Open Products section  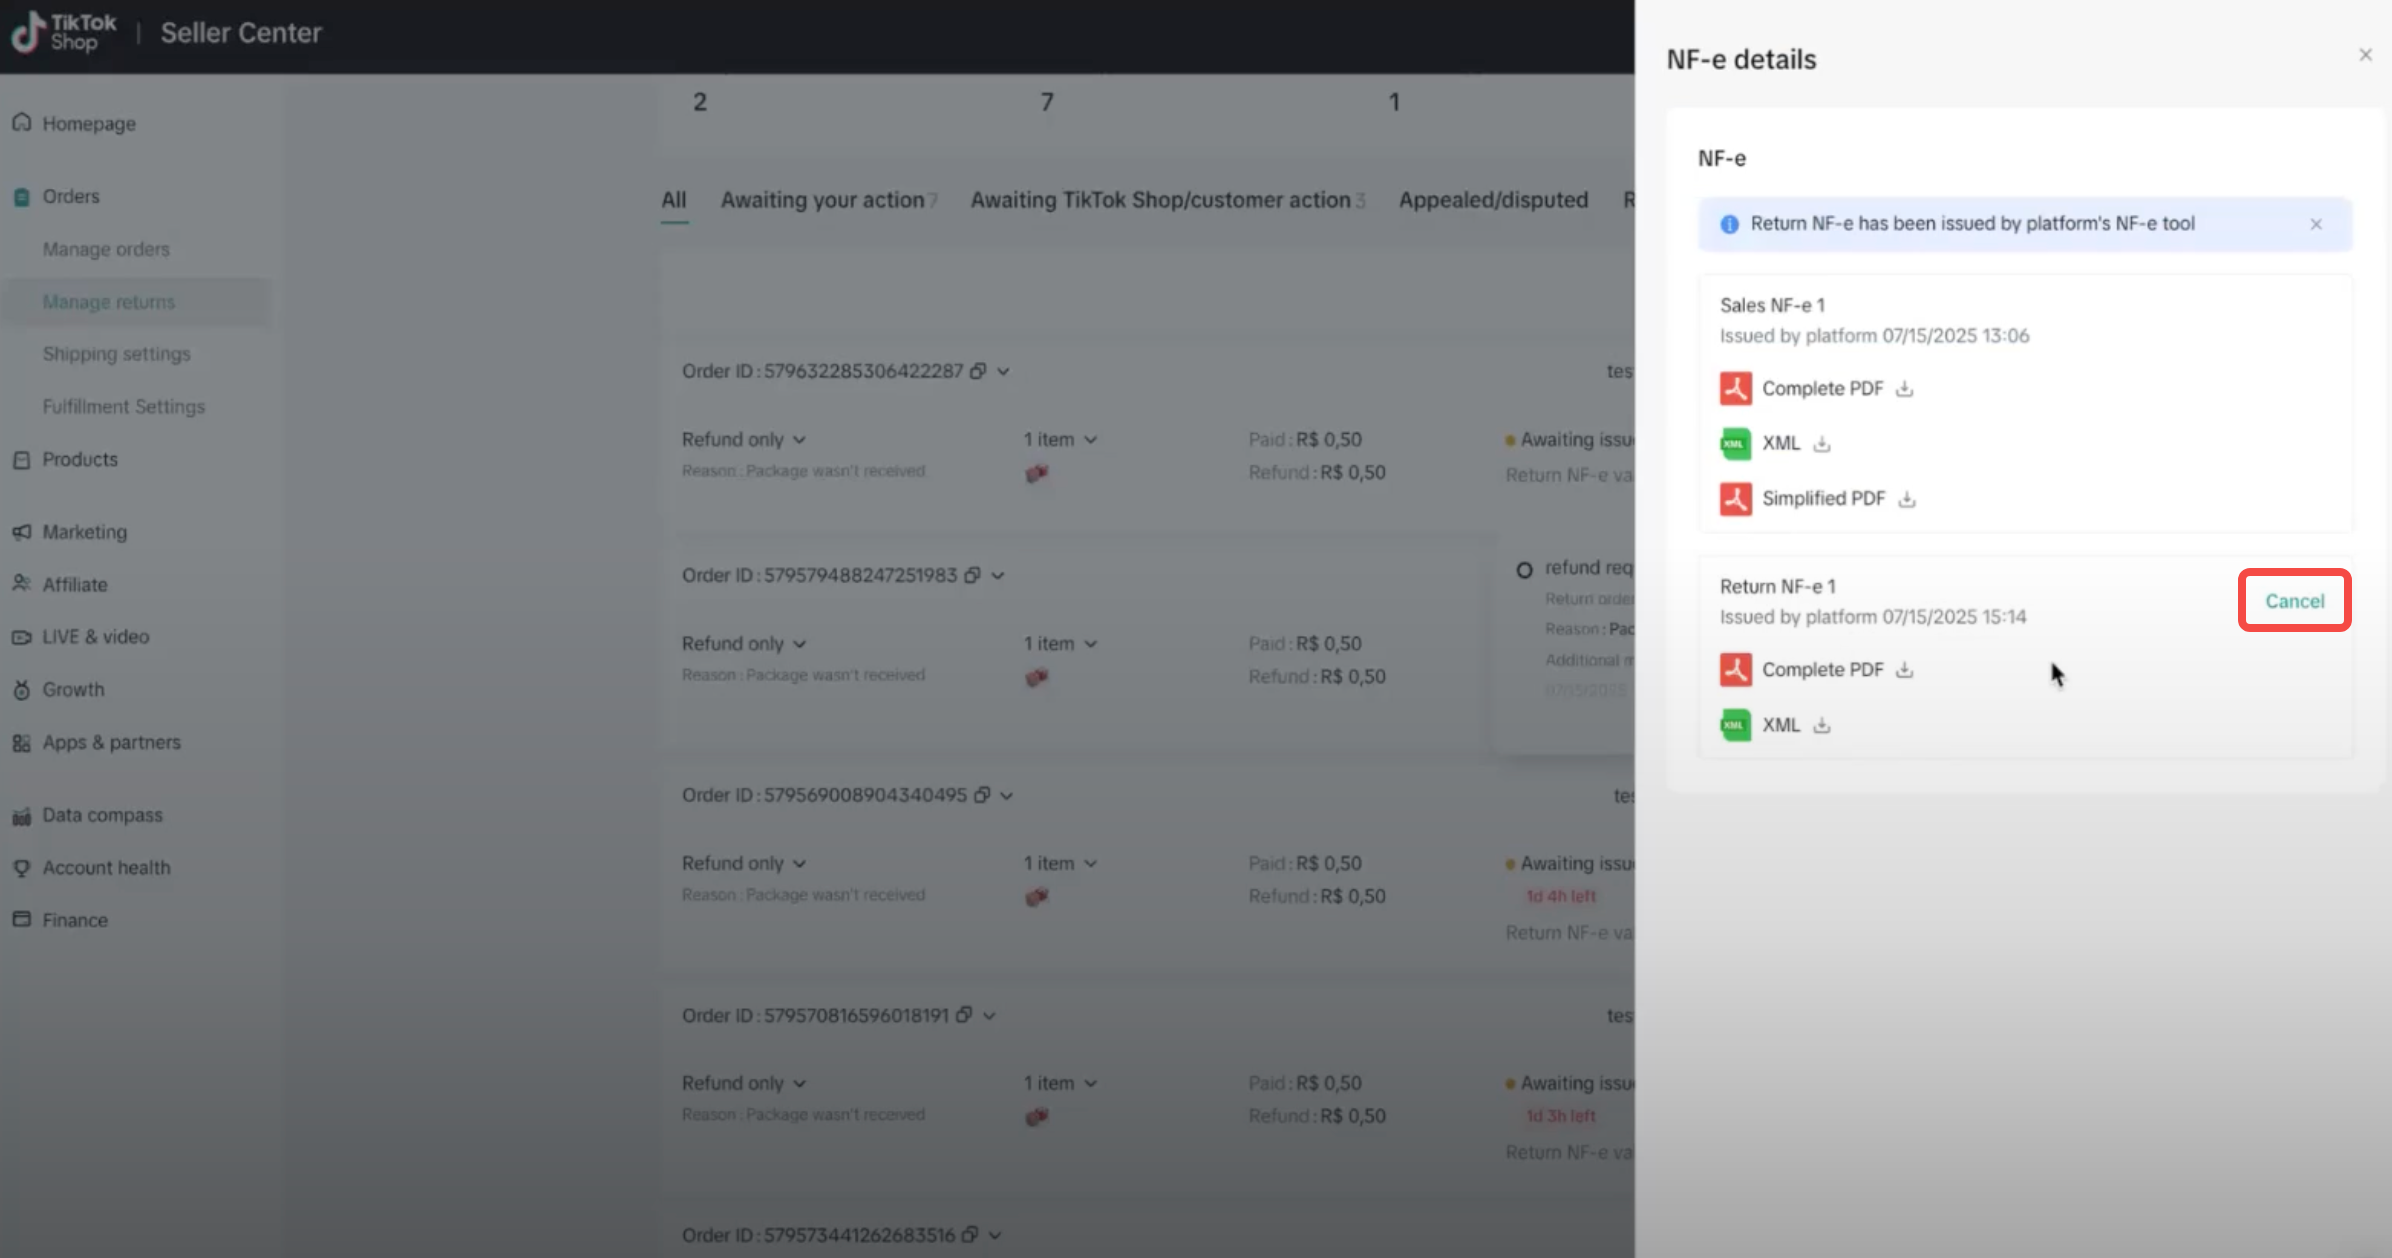79,460
